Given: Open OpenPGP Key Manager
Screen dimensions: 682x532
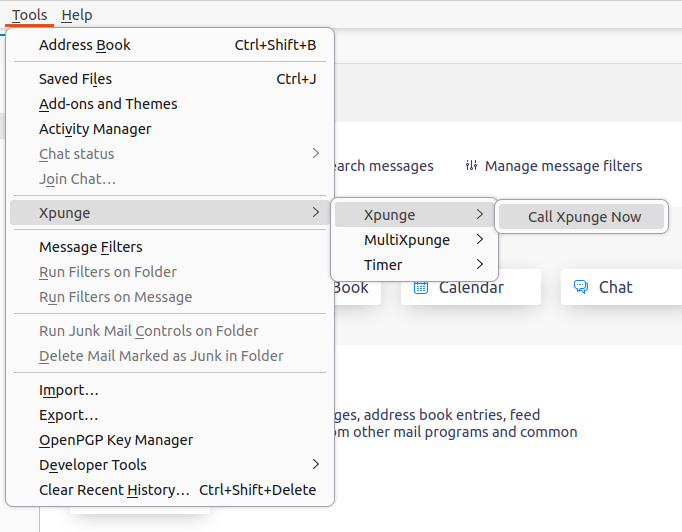Looking at the screenshot, I should pyautogui.click(x=170, y=440).
